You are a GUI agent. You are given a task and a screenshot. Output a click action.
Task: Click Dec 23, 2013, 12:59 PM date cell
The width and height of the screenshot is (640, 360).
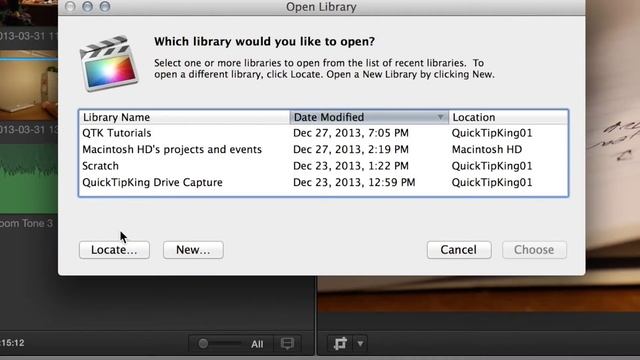(x=354, y=182)
